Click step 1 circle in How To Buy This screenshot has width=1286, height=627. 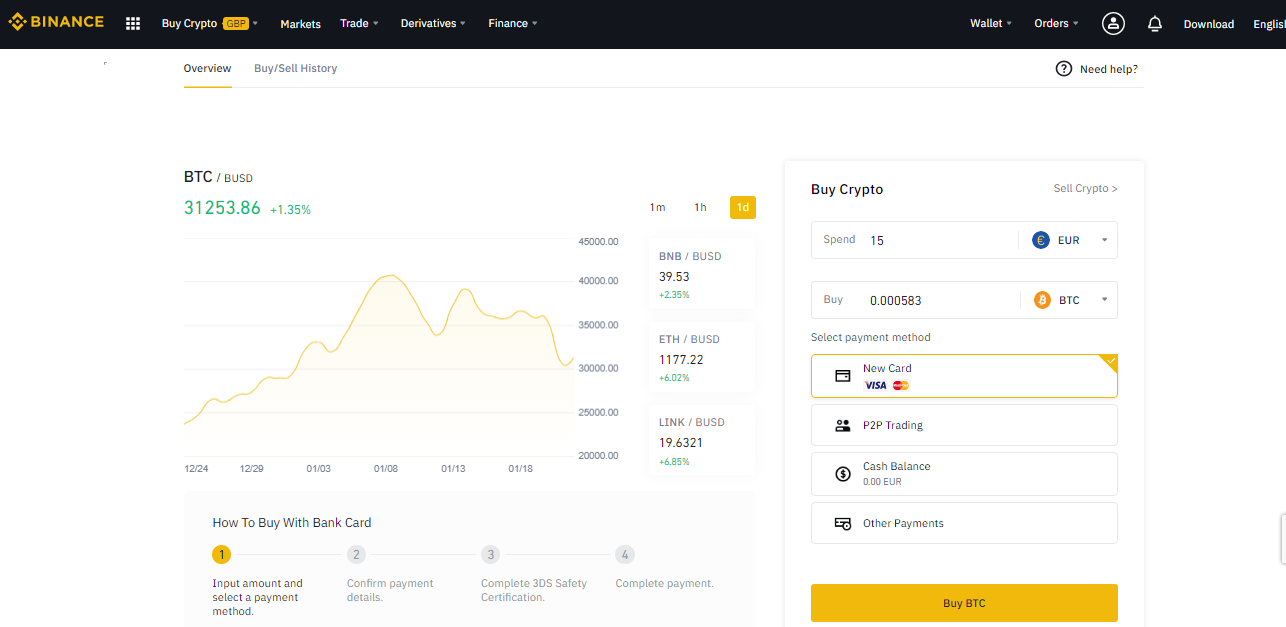click(x=222, y=554)
